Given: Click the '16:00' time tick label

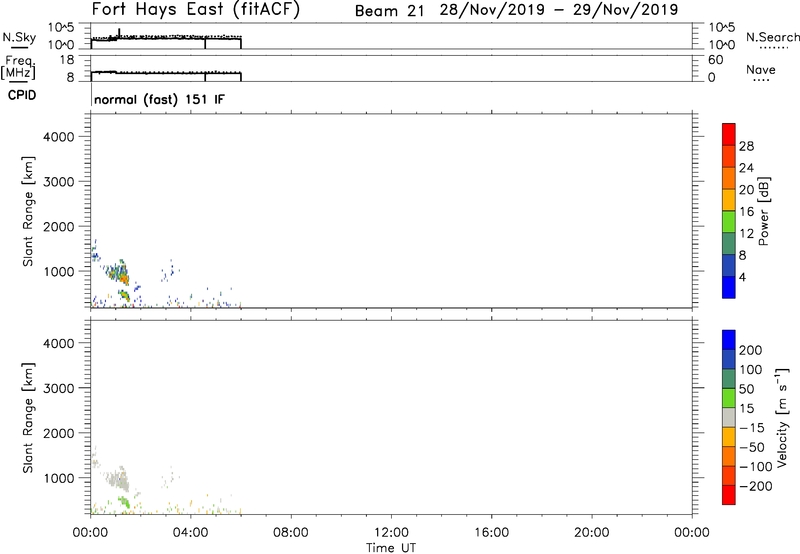Looking at the screenshot, I should tap(491, 532).
